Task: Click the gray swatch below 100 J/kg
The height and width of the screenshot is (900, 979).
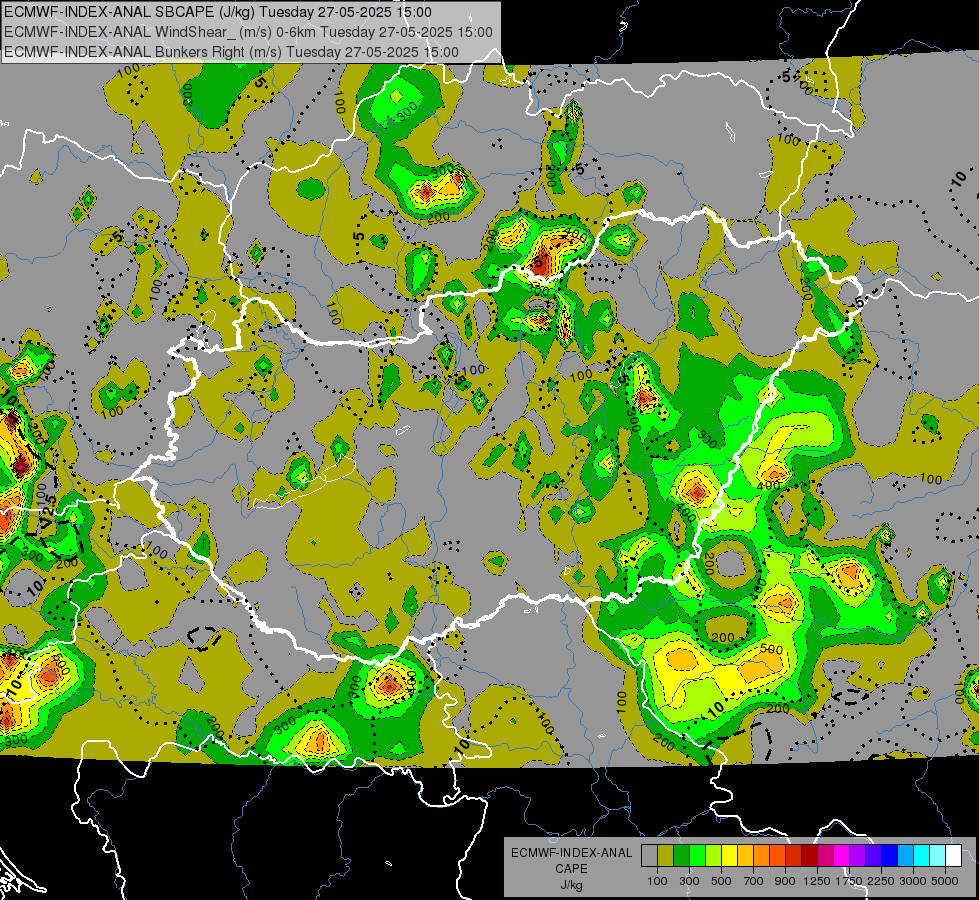Action: tap(649, 856)
